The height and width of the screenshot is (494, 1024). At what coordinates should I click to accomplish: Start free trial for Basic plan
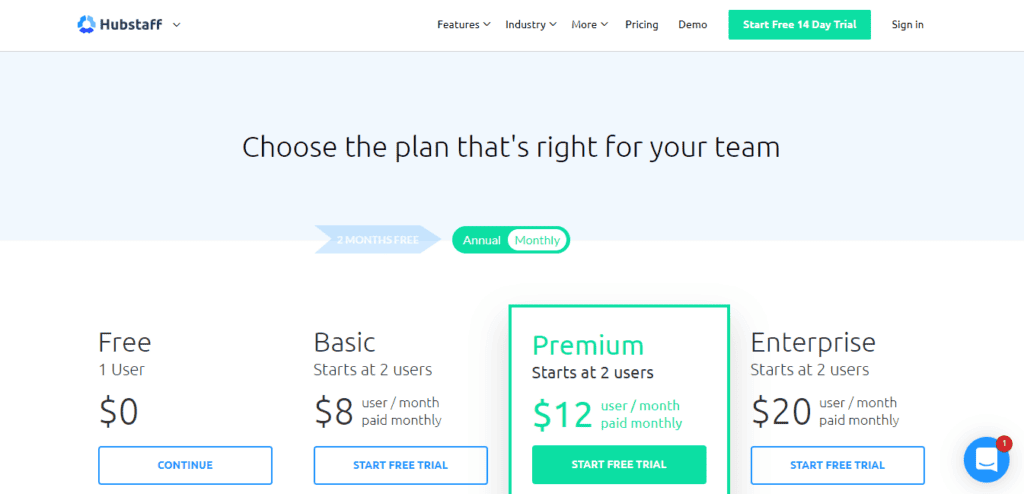[x=400, y=465]
